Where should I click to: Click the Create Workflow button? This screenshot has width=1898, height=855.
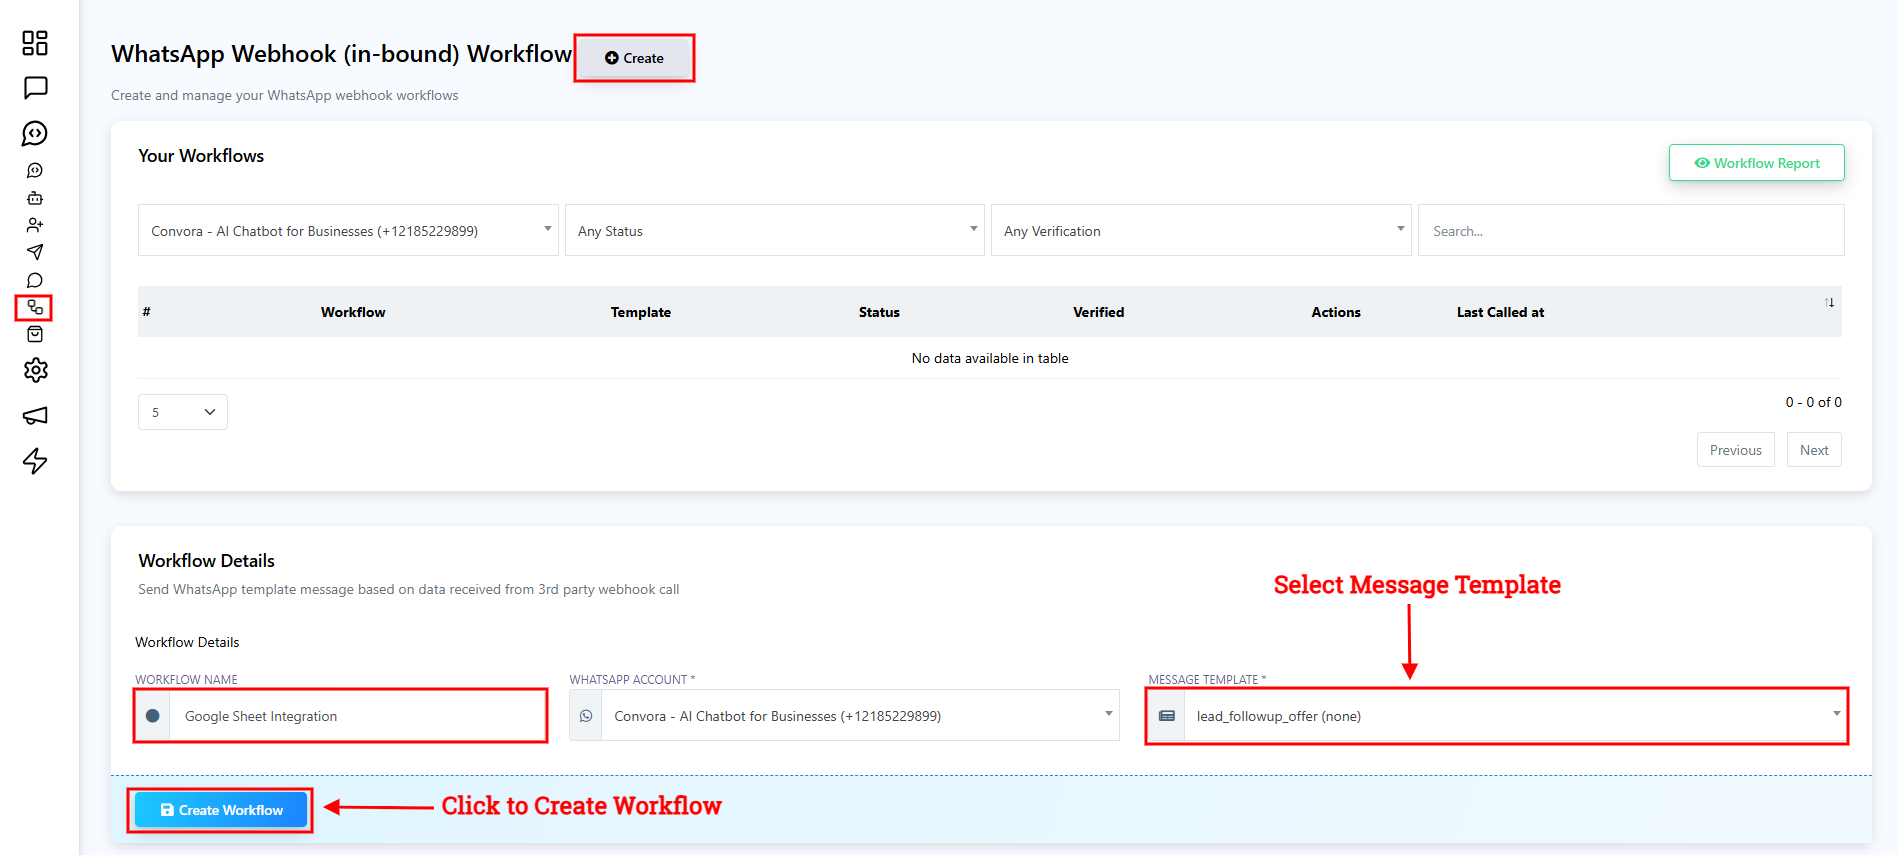click(221, 810)
